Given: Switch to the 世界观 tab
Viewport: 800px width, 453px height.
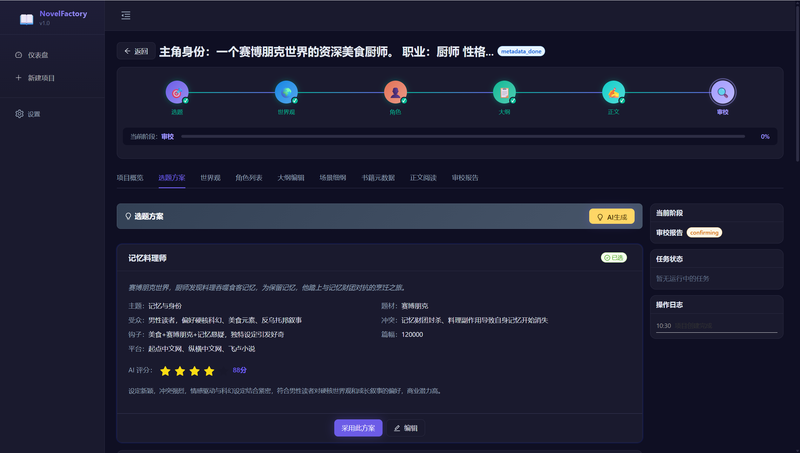Looking at the screenshot, I should 210,178.
